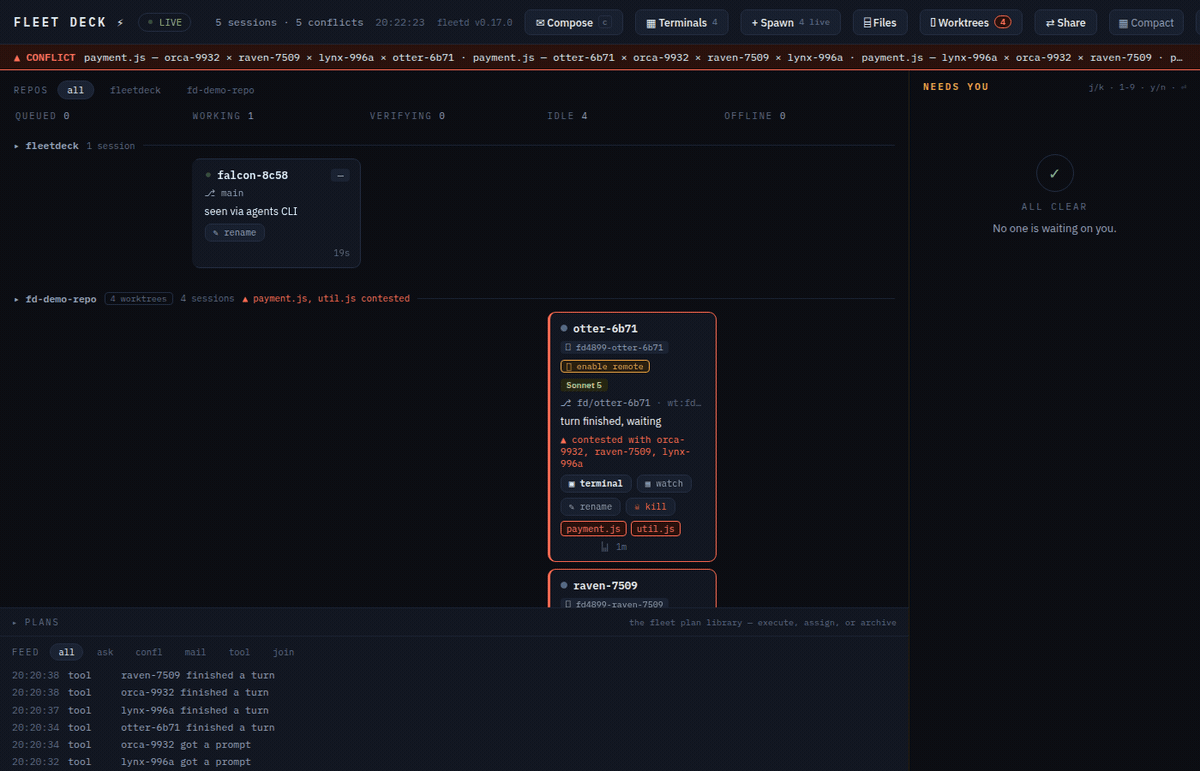This screenshot has height=771, width=1200.
Task: Click 'payment.js, util.js contested' warning
Action: (x=326, y=298)
